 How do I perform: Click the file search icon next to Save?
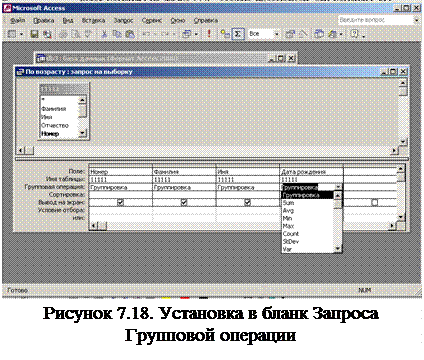coord(48,34)
